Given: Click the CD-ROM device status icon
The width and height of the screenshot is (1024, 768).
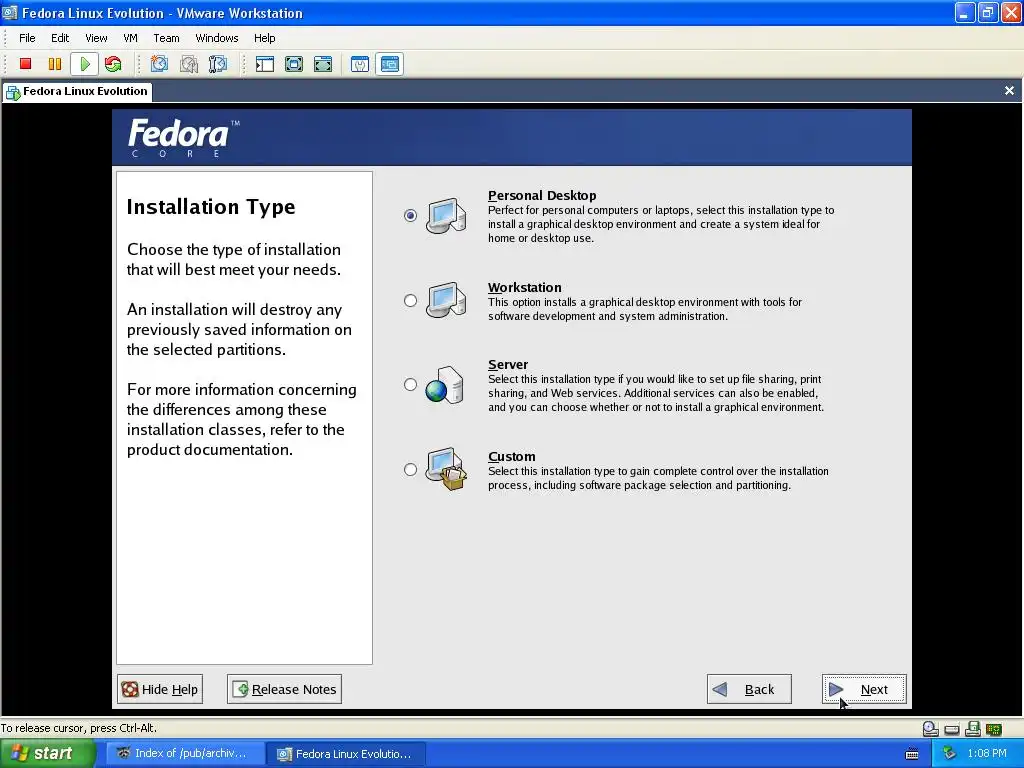Looking at the screenshot, I should tap(931, 729).
